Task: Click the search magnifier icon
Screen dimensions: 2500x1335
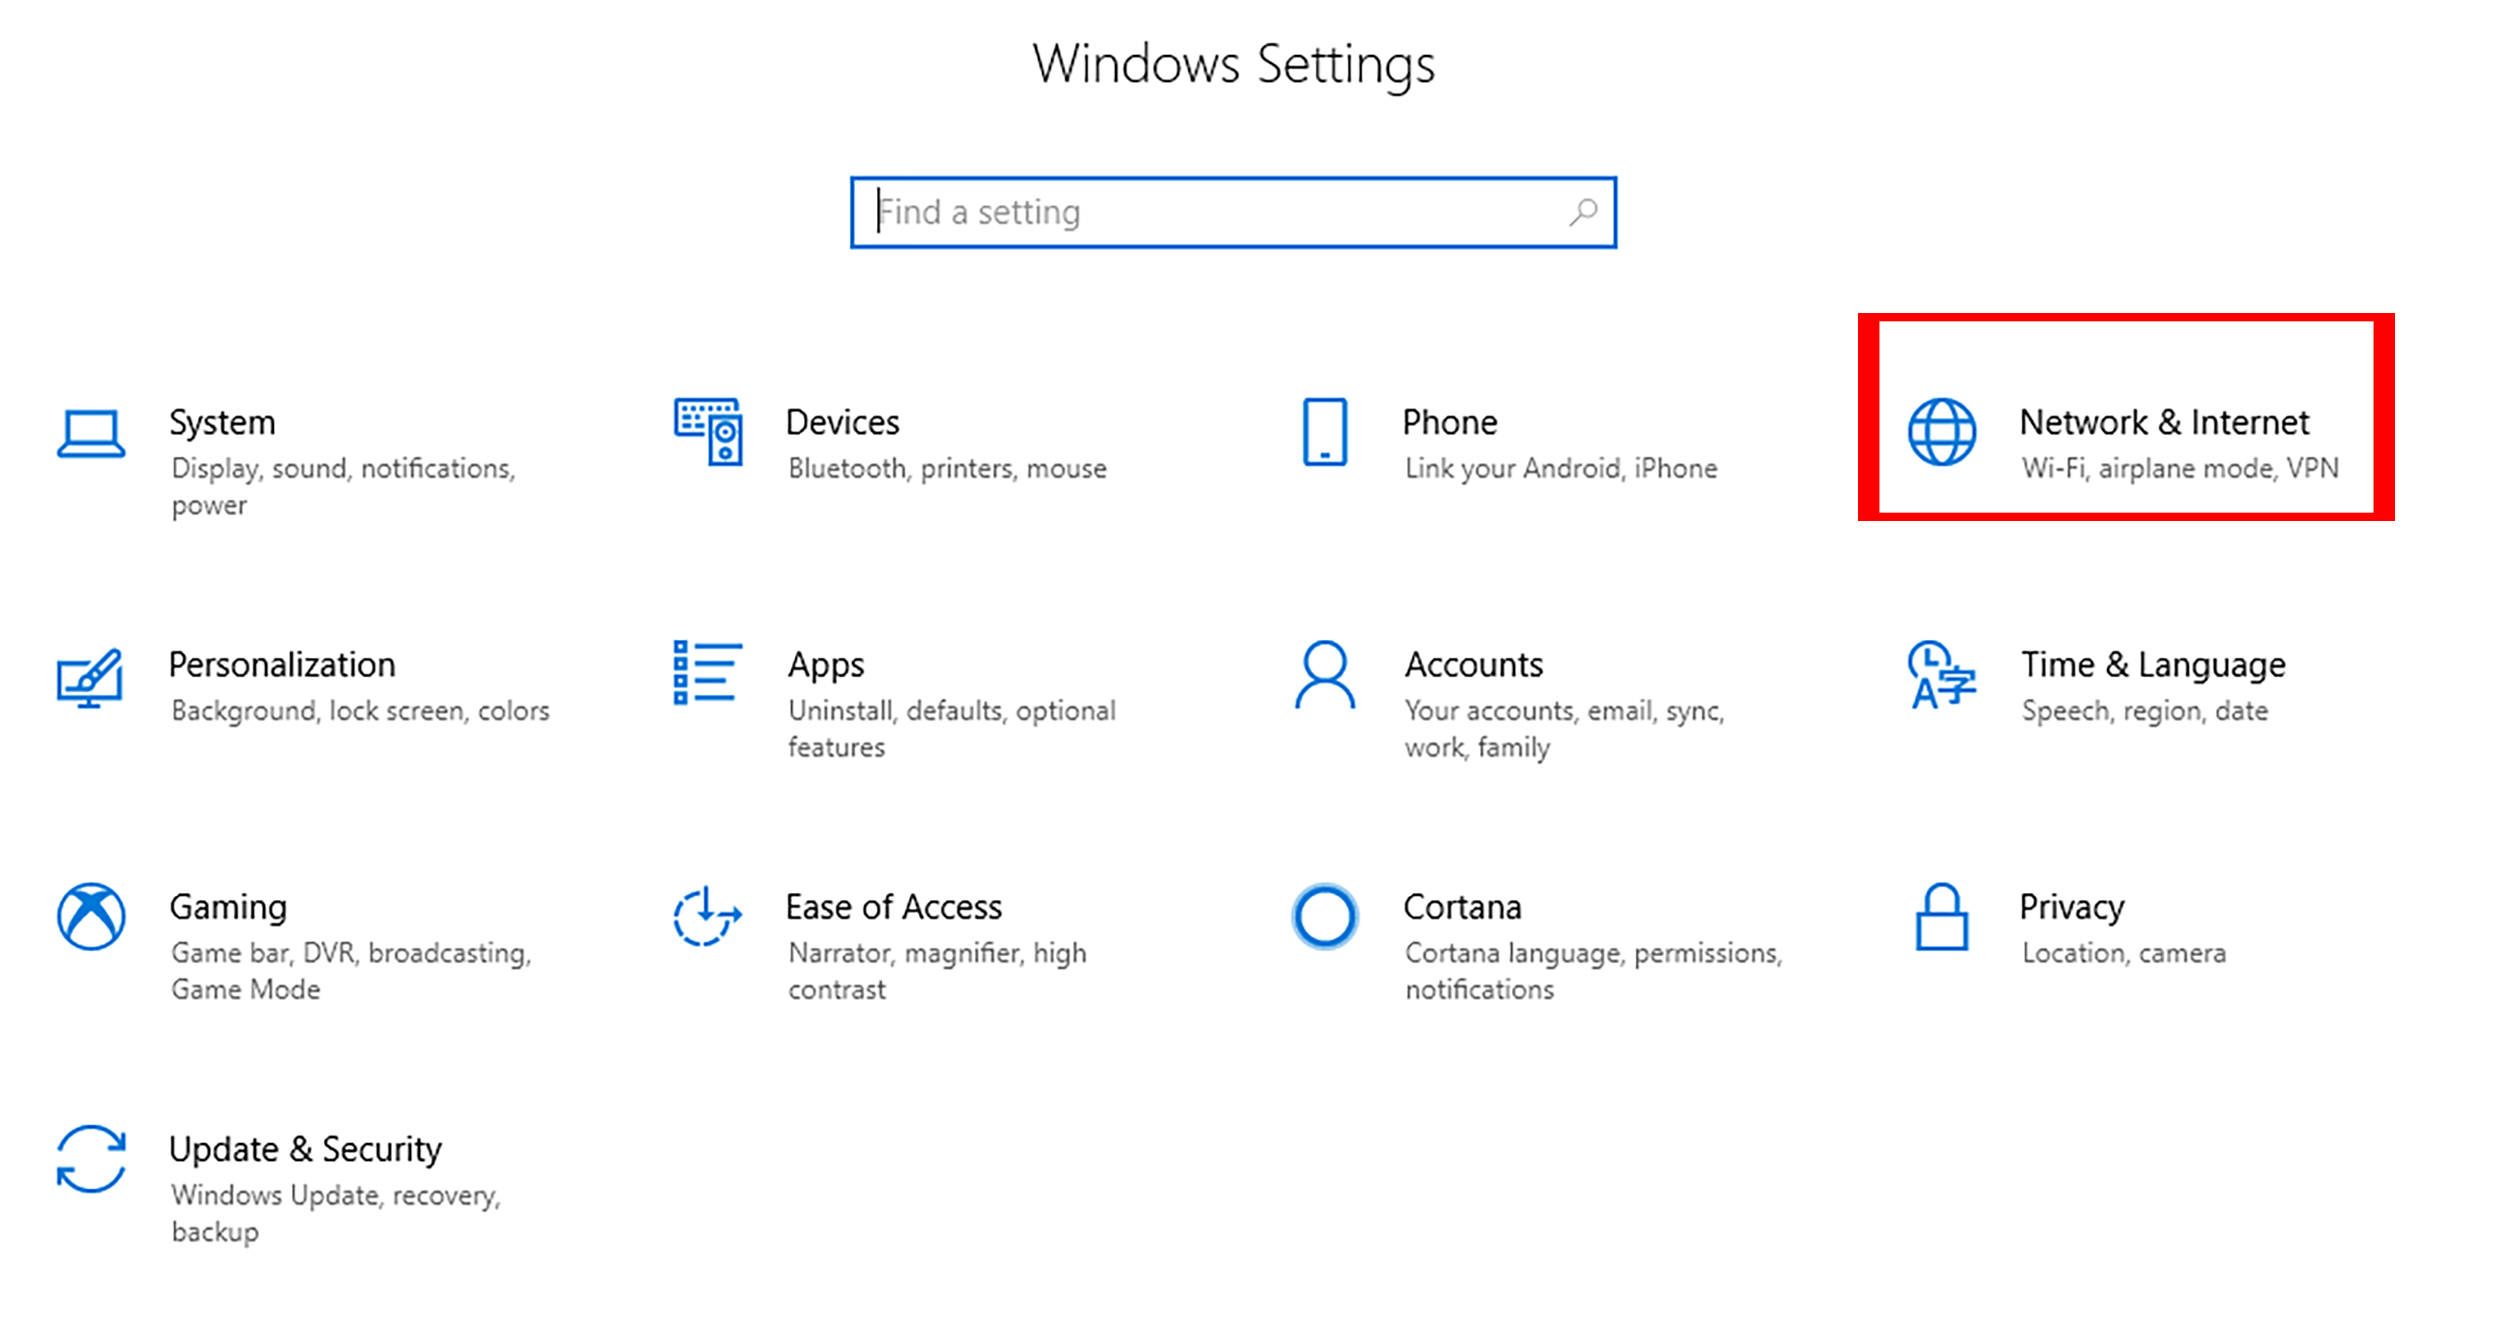Action: (1583, 212)
